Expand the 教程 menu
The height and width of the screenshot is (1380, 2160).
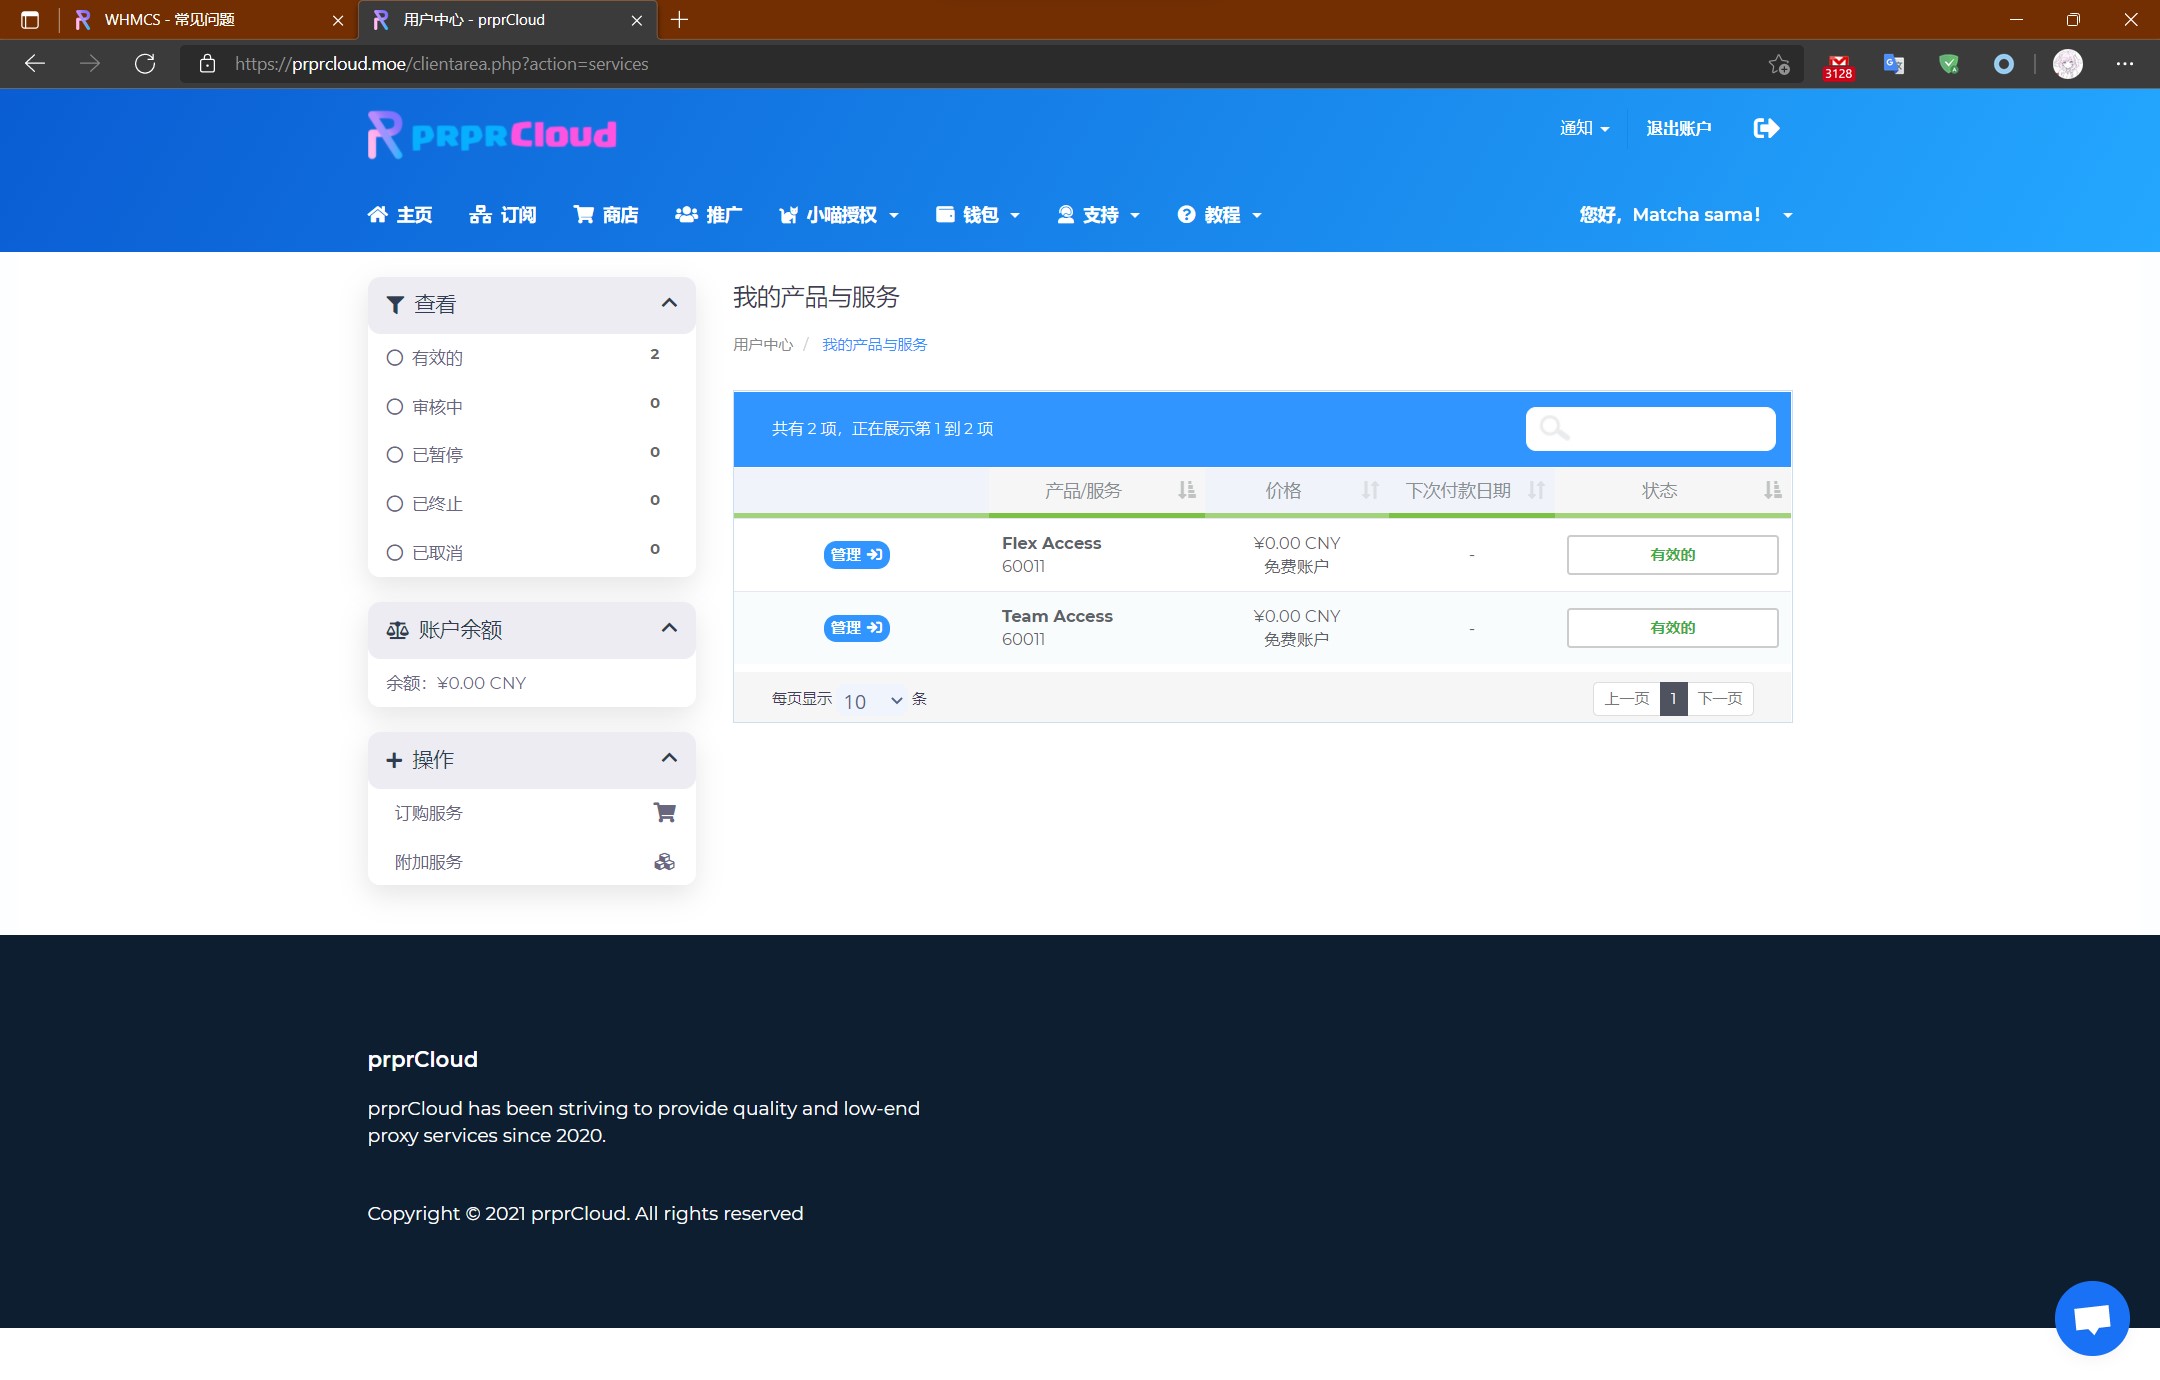[x=1219, y=215]
